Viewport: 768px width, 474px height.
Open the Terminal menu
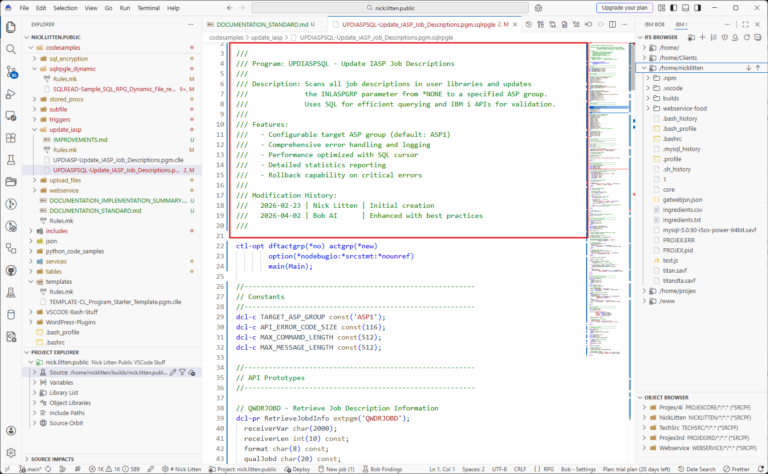pos(148,8)
